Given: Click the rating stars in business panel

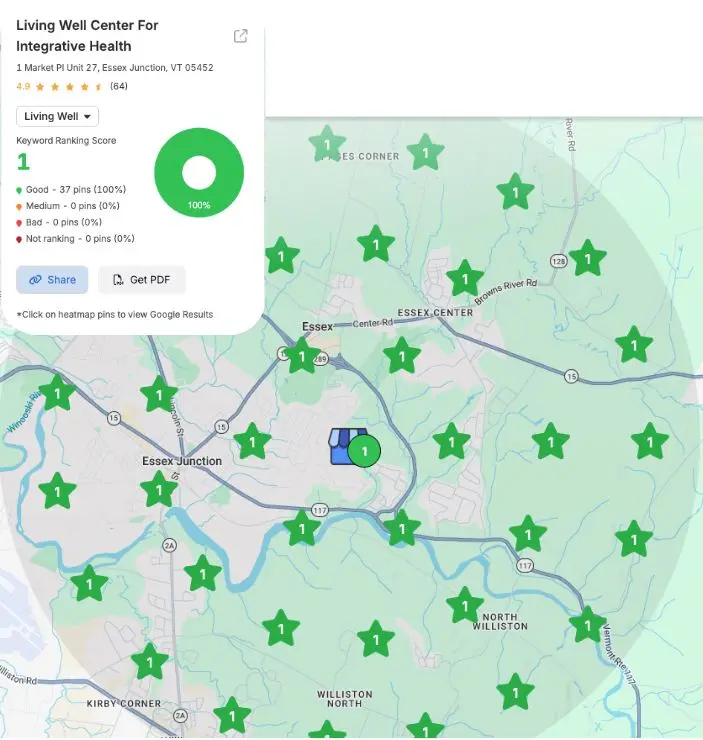Looking at the screenshot, I should coord(69,86).
